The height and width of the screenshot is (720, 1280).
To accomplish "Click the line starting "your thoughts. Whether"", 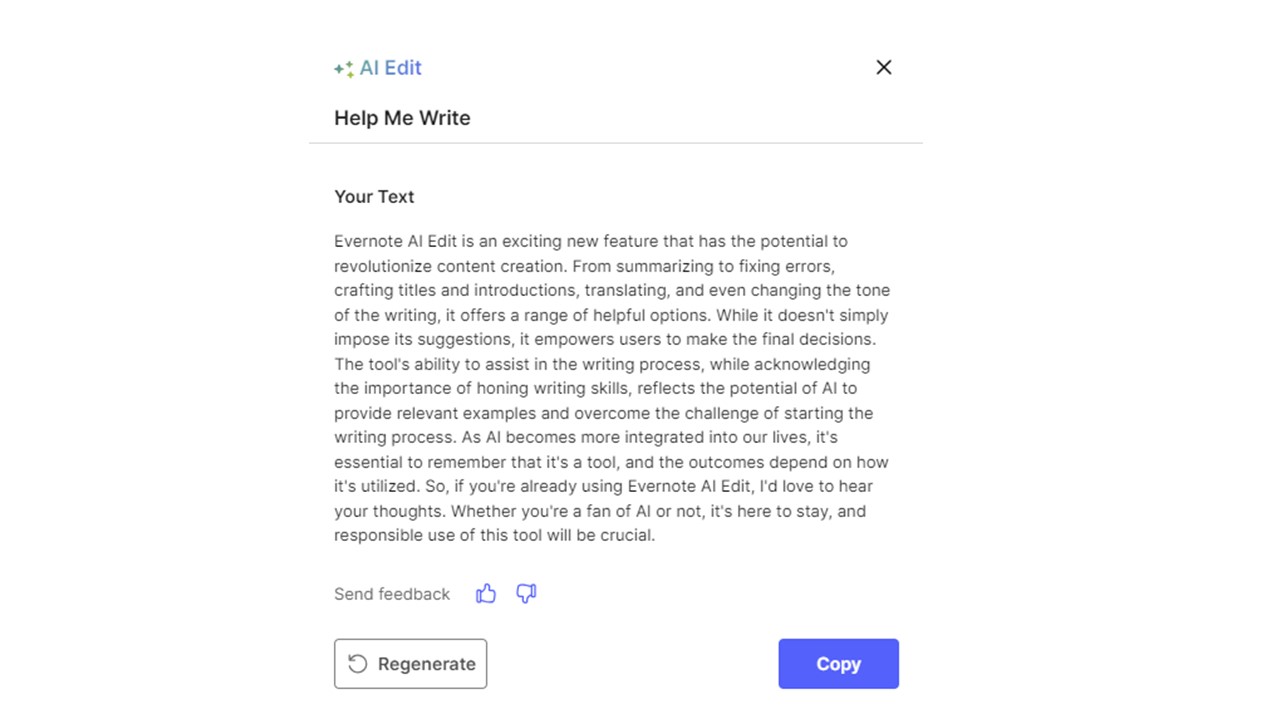I will coord(599,511).
